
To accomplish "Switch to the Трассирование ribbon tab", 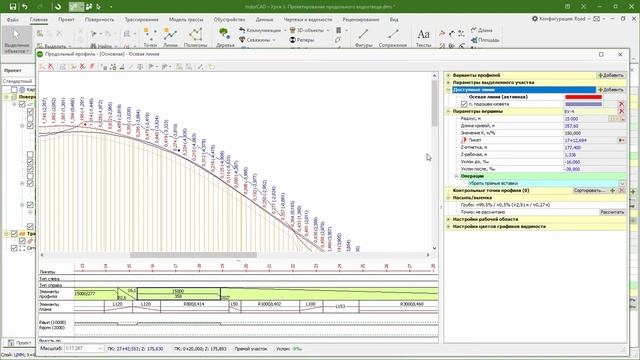I will click(x=141, y=19).
